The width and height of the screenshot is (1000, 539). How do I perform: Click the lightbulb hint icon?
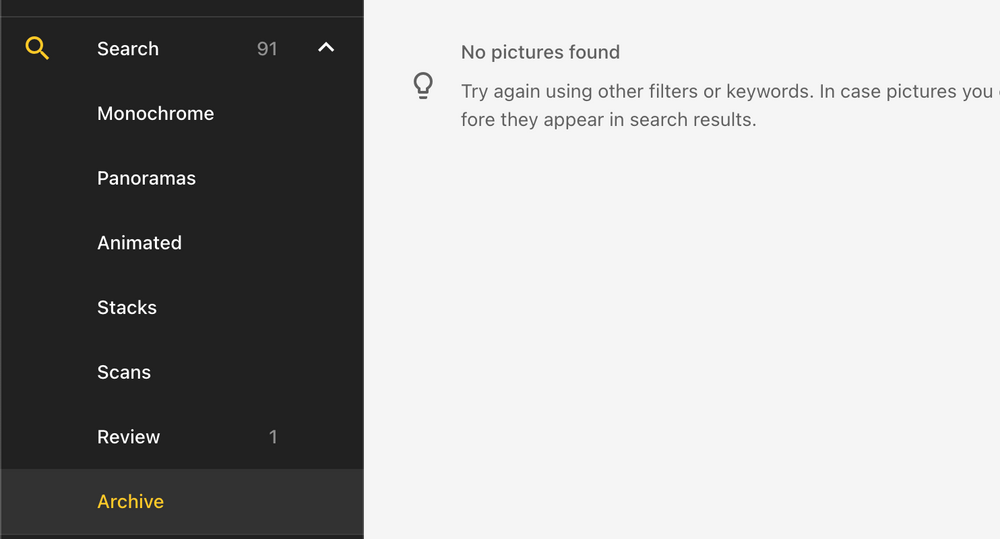tap(423, 85)
